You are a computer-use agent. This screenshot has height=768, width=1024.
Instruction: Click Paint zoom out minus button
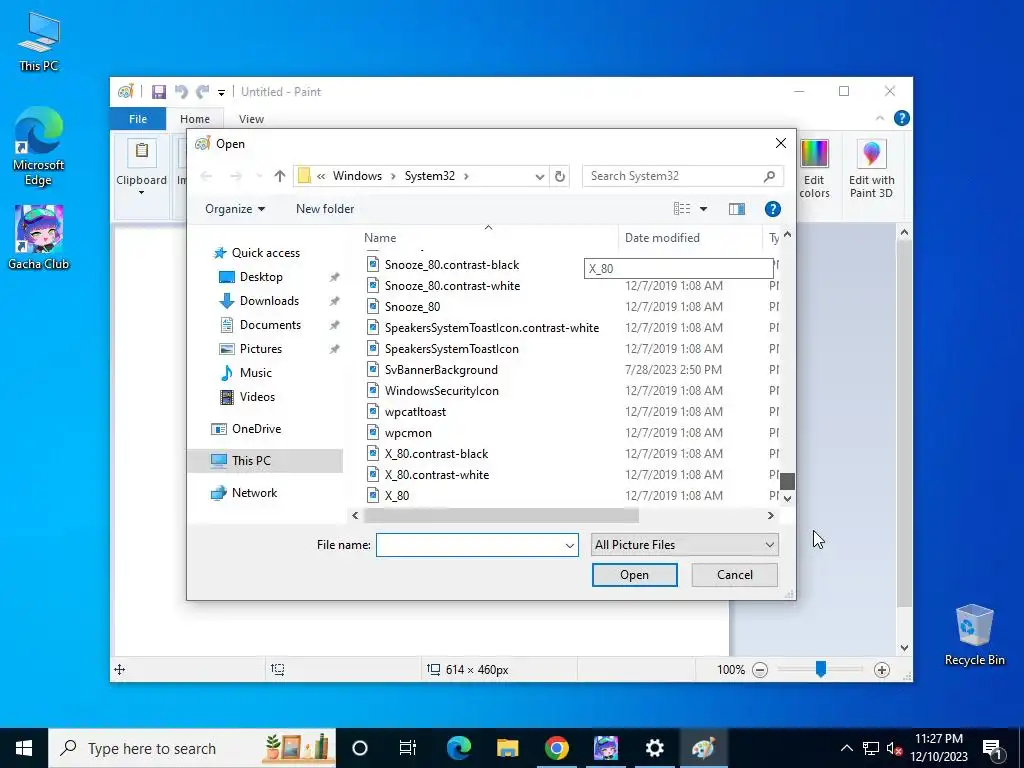(760, 670)
